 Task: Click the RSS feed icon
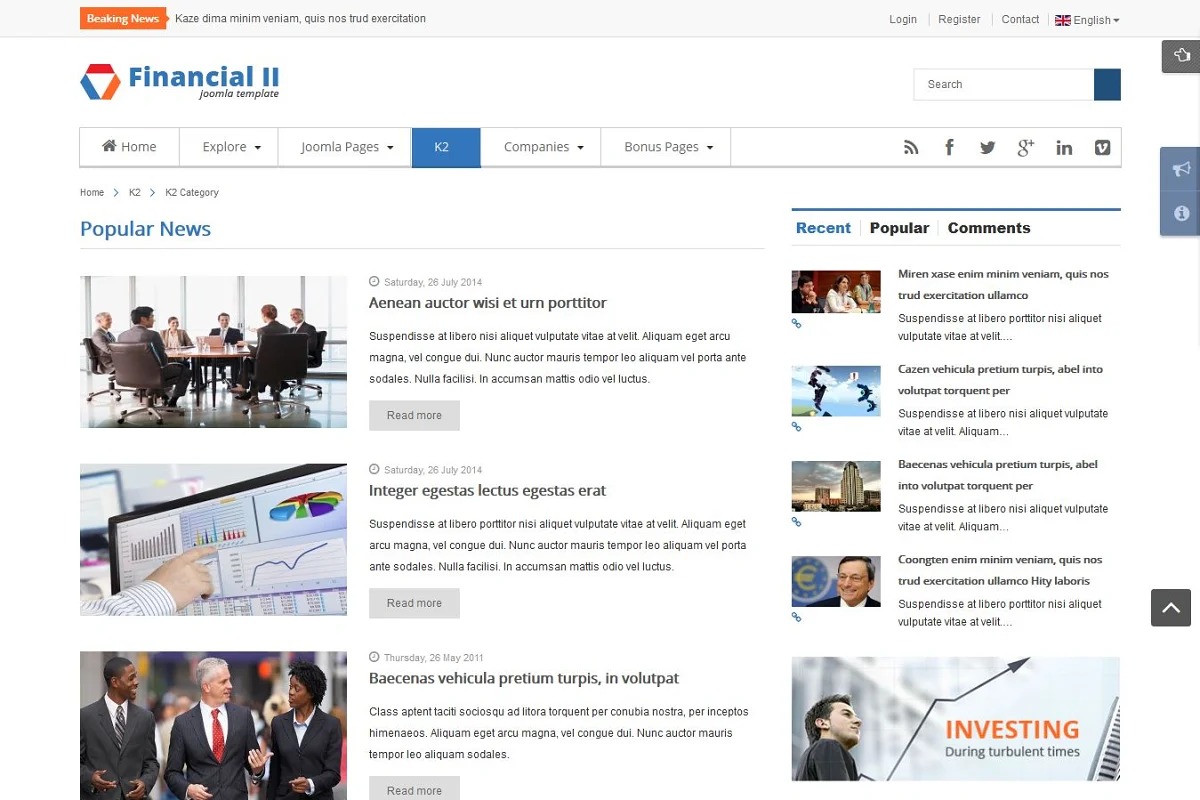tap(911, 148)
